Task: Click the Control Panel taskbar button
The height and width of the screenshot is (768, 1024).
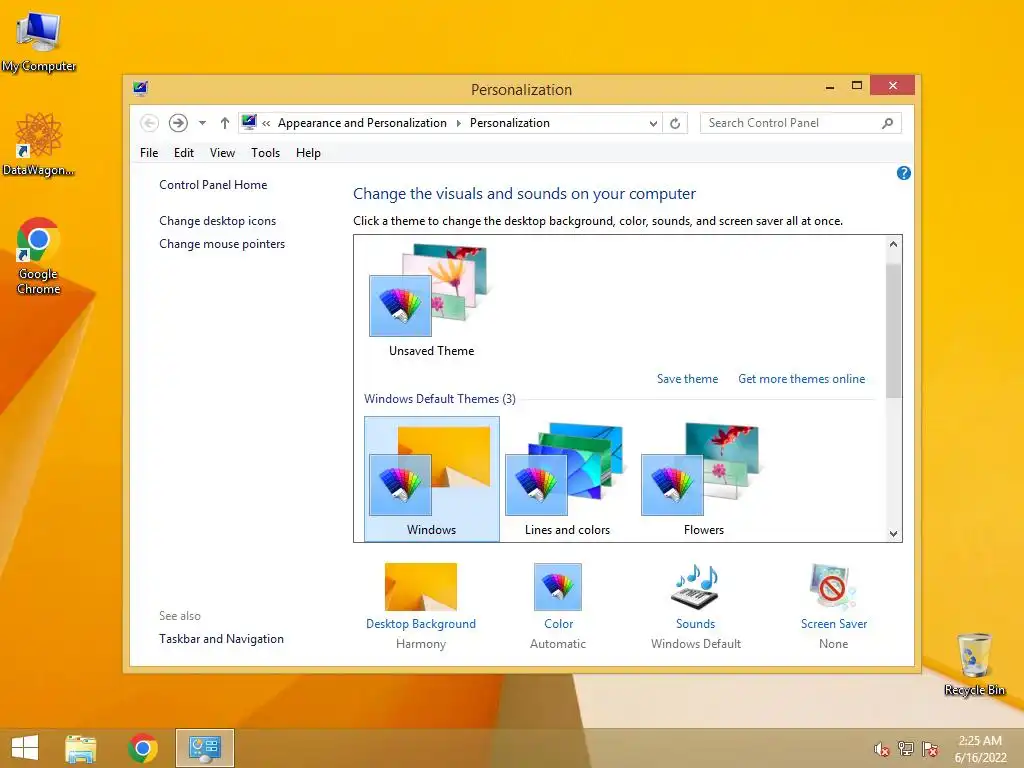Action: click(x=204, y=748)
